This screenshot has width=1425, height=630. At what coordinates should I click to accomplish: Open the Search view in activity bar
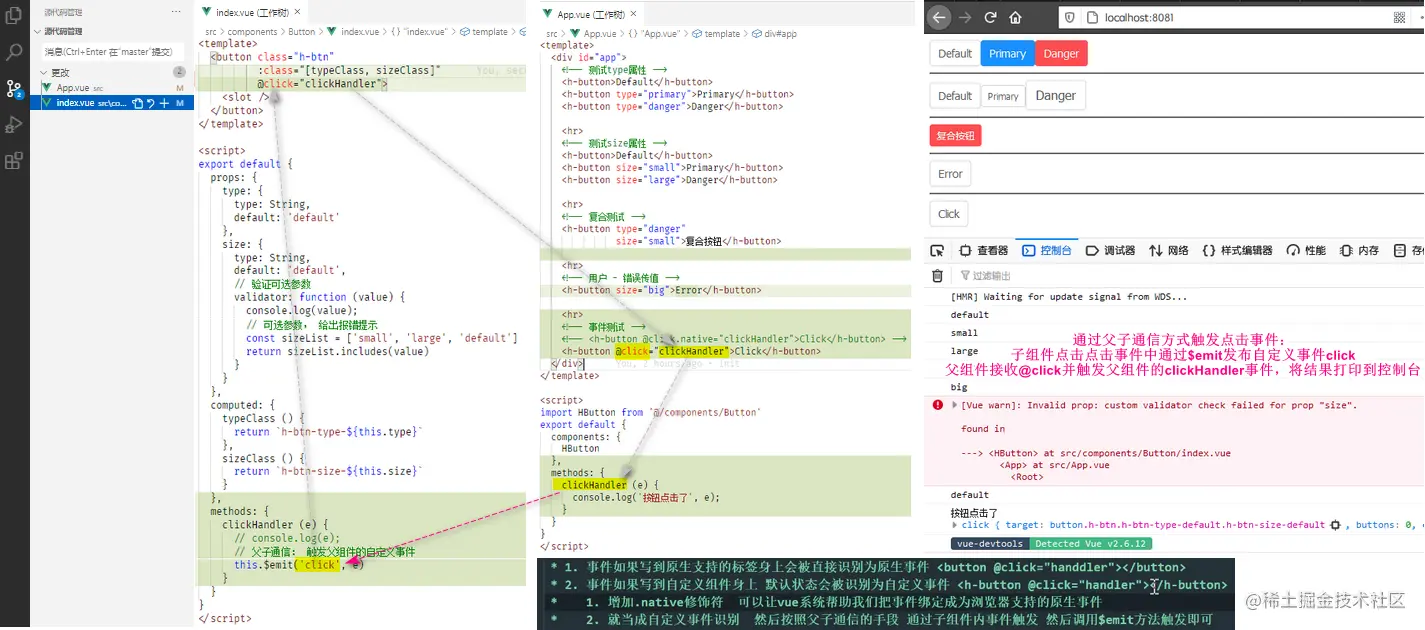[14, 52]
